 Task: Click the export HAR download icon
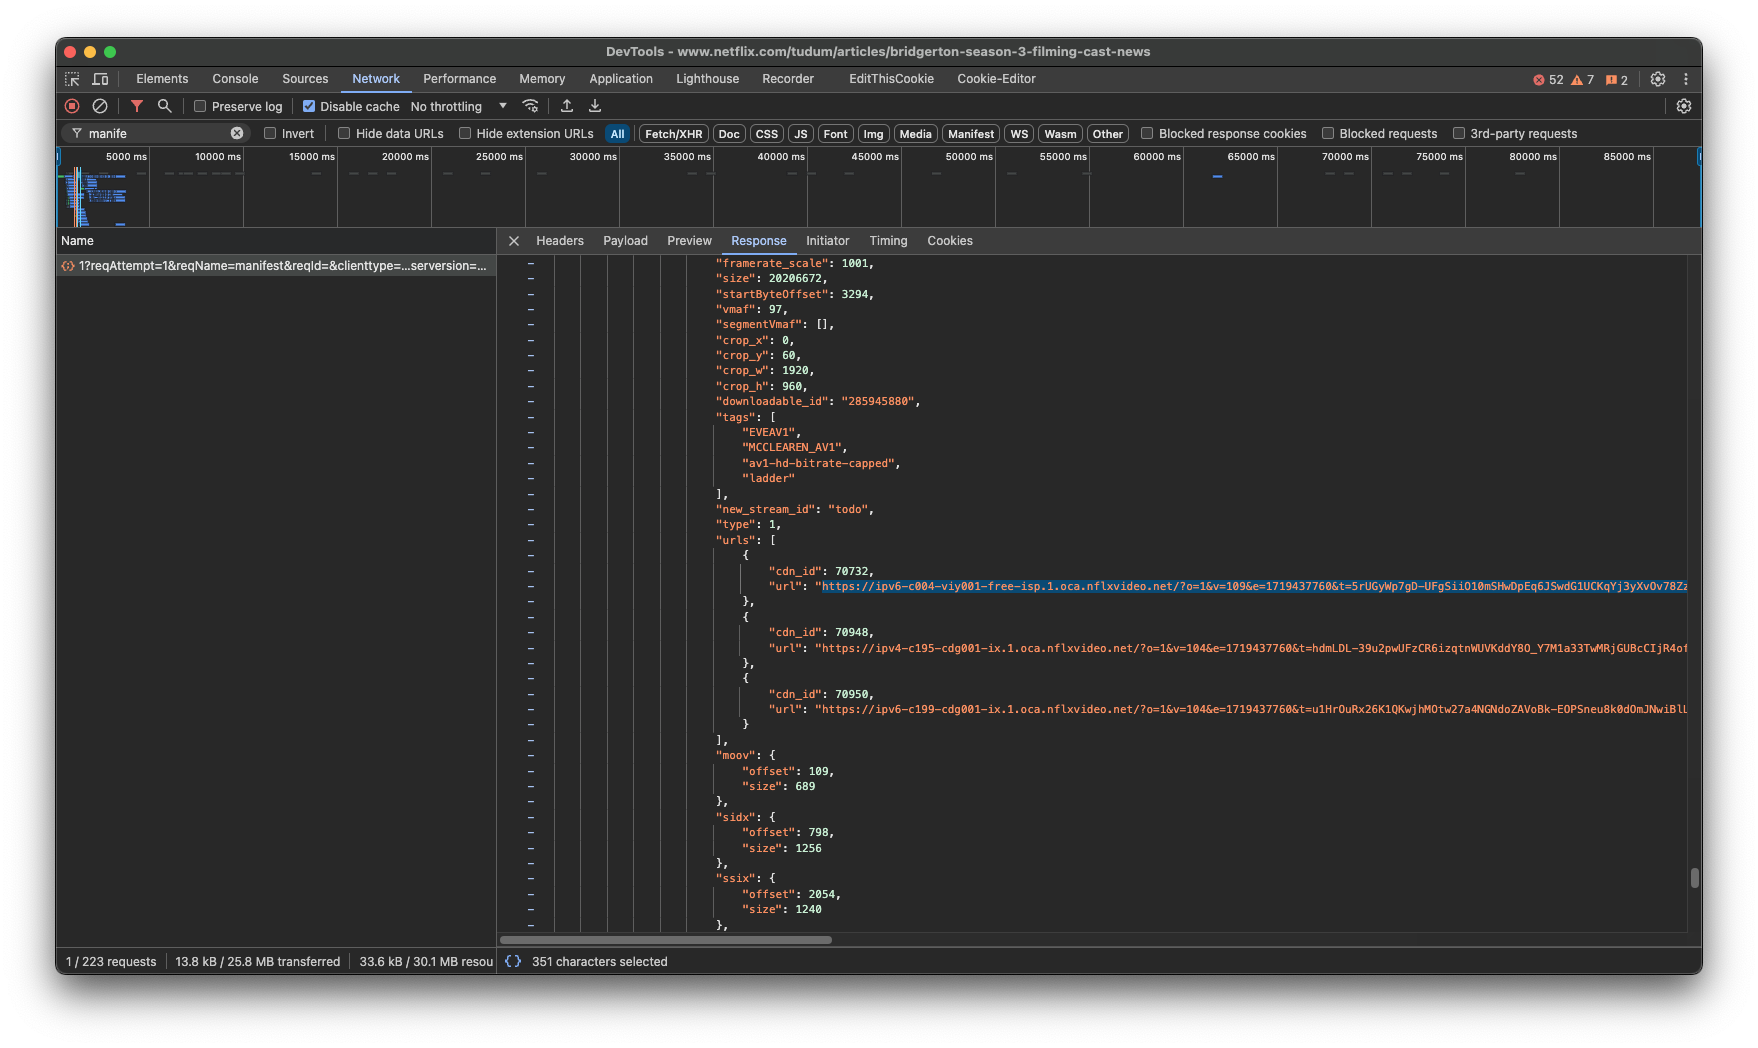pyautogui.click(x=595, y=106)
